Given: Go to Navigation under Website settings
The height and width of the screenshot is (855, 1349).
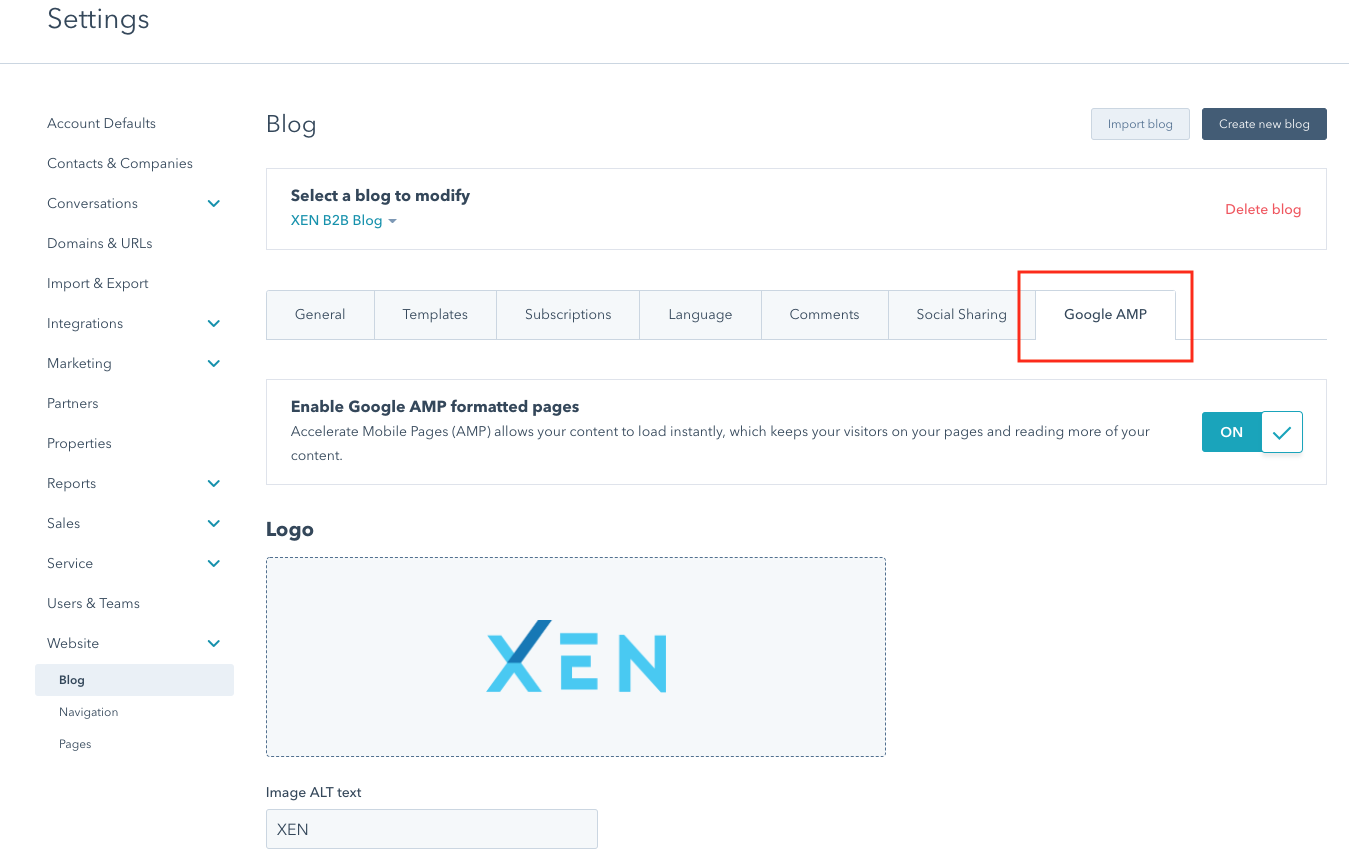Looking at the screenshot, I should 88,711.
